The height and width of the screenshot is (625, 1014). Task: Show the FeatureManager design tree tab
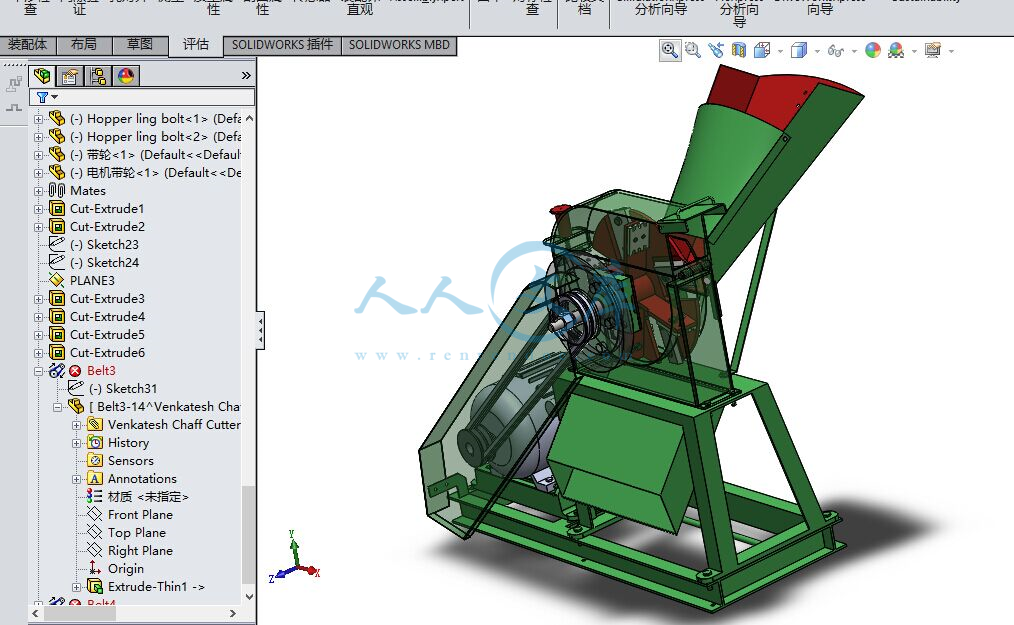42,76
